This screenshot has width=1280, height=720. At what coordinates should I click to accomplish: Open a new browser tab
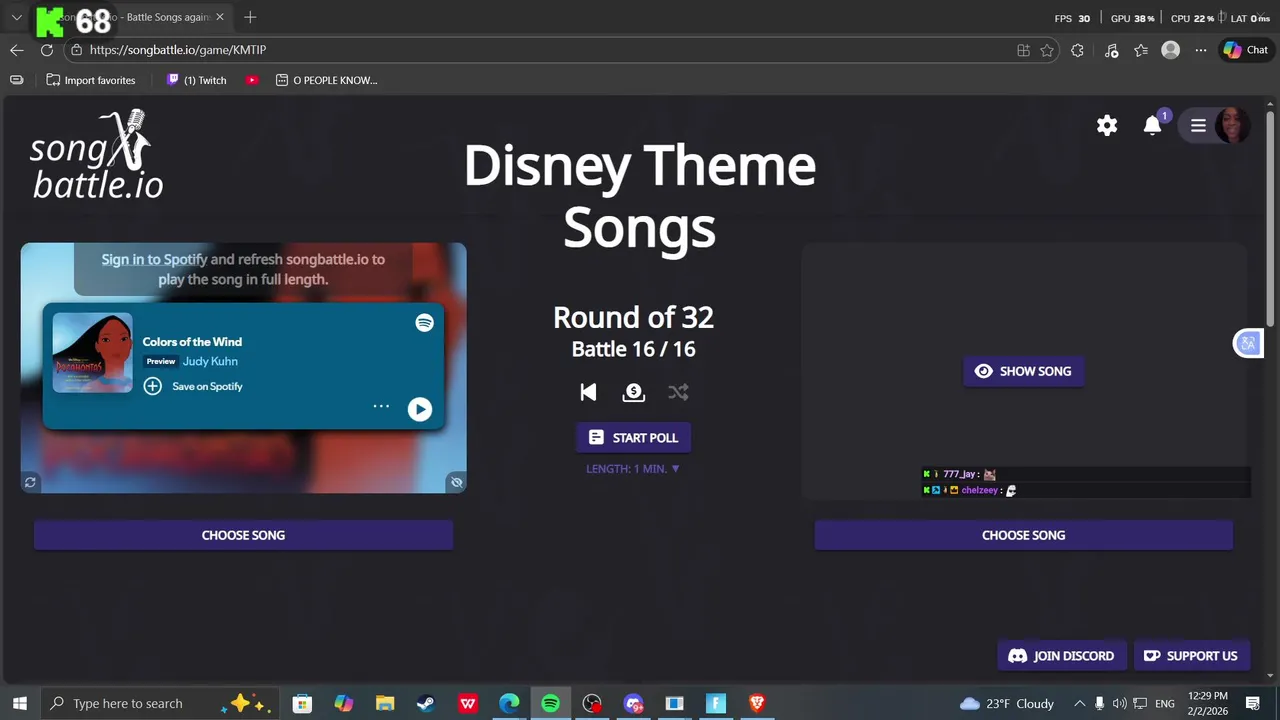[250, 17]
